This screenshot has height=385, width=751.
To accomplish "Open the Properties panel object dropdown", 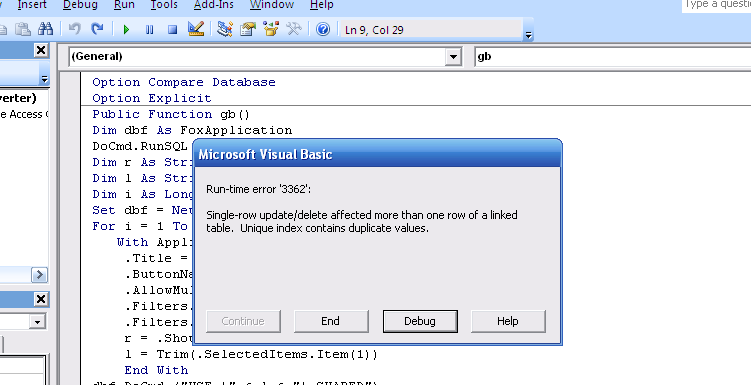I will click(37, 322).
